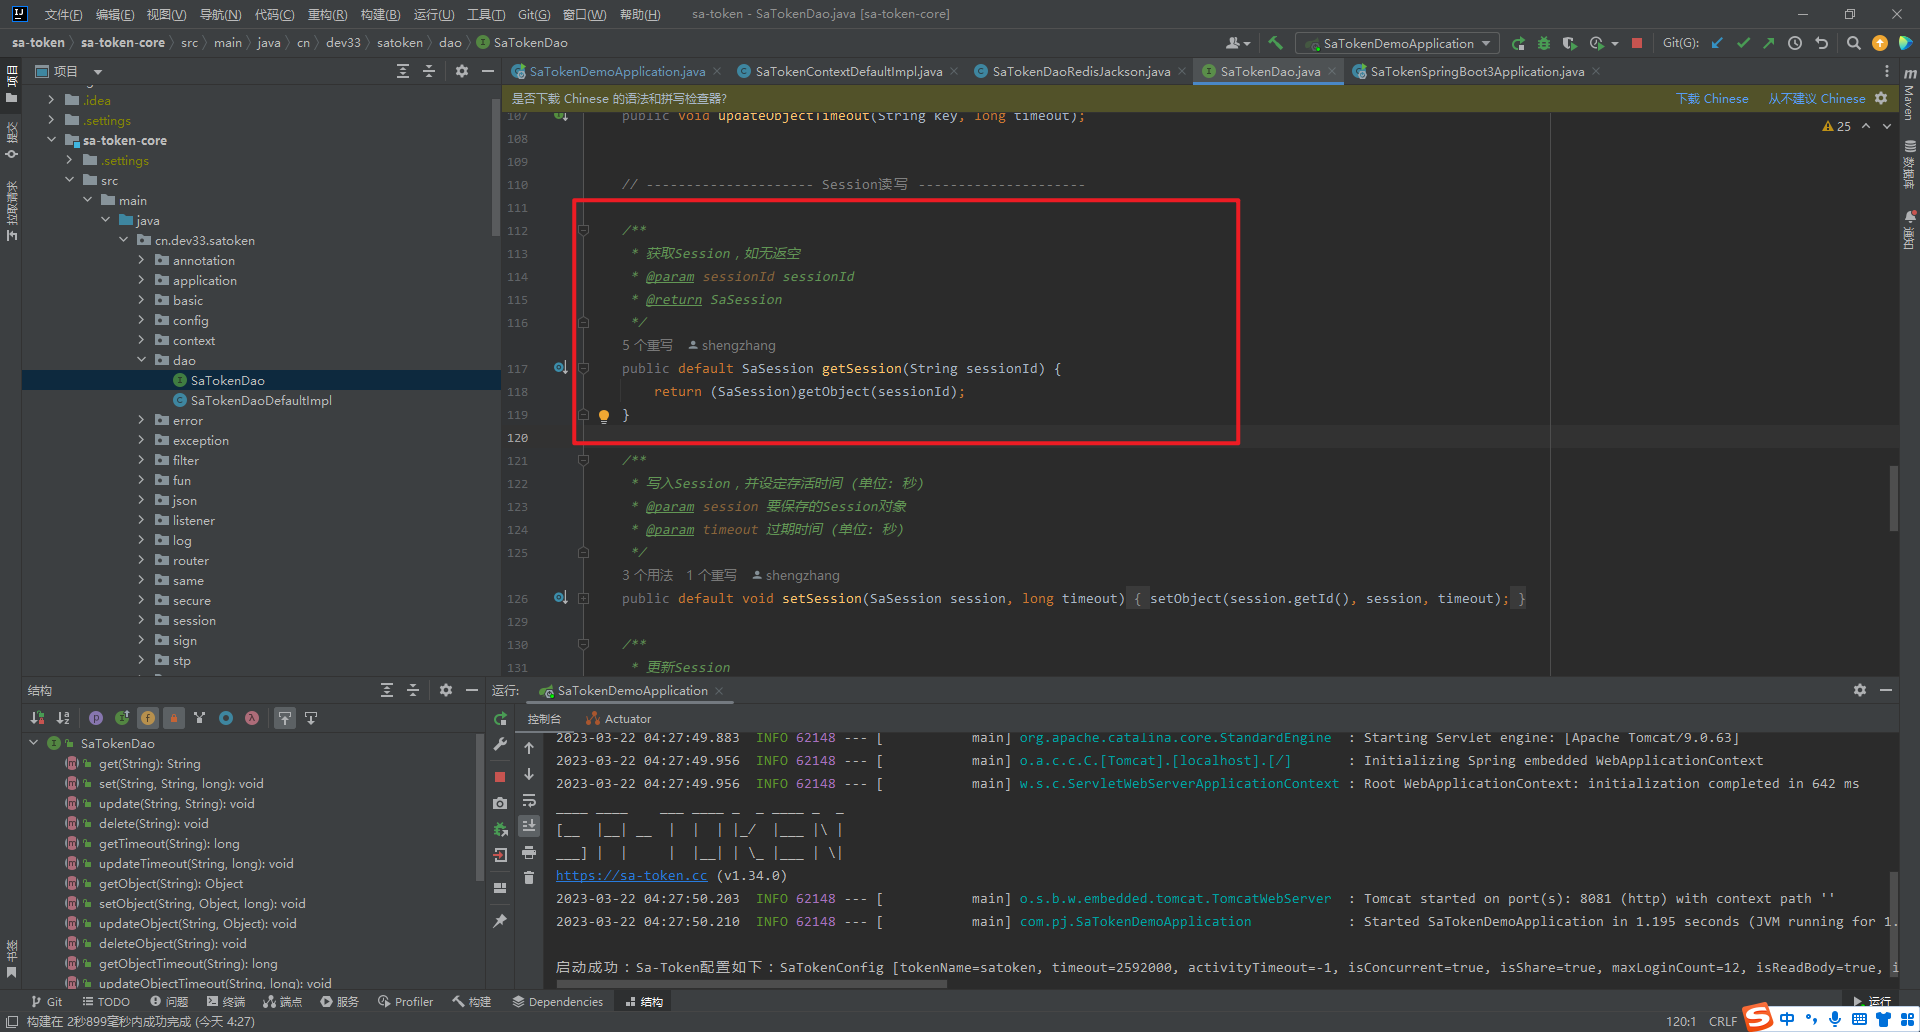Click 下载 Chinese in the notification bar
Screen dimensions: 1920x1032
(x=1712, y=98)
